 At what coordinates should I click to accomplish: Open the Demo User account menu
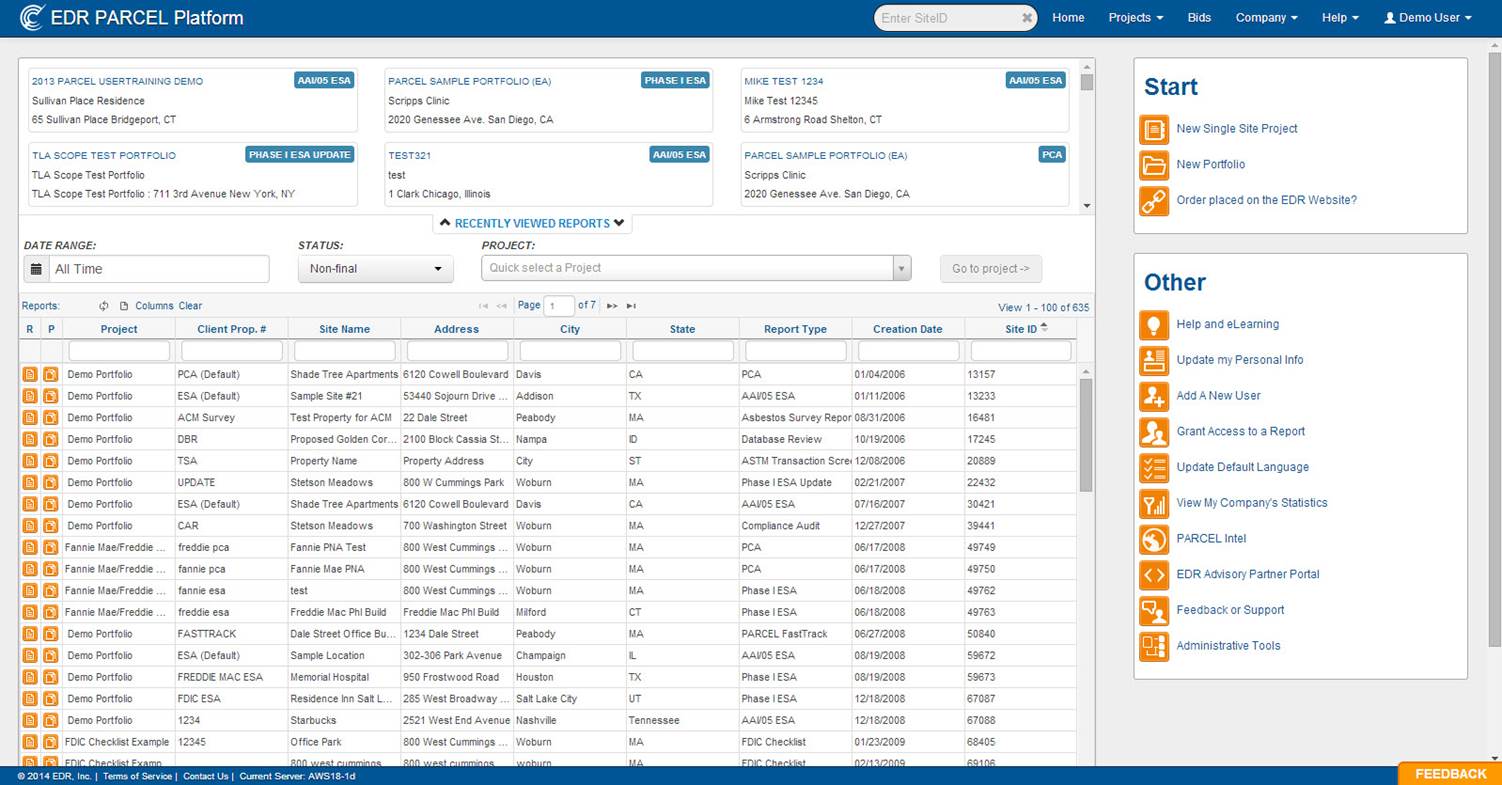pyautogui.click(x=1428, y=18)
